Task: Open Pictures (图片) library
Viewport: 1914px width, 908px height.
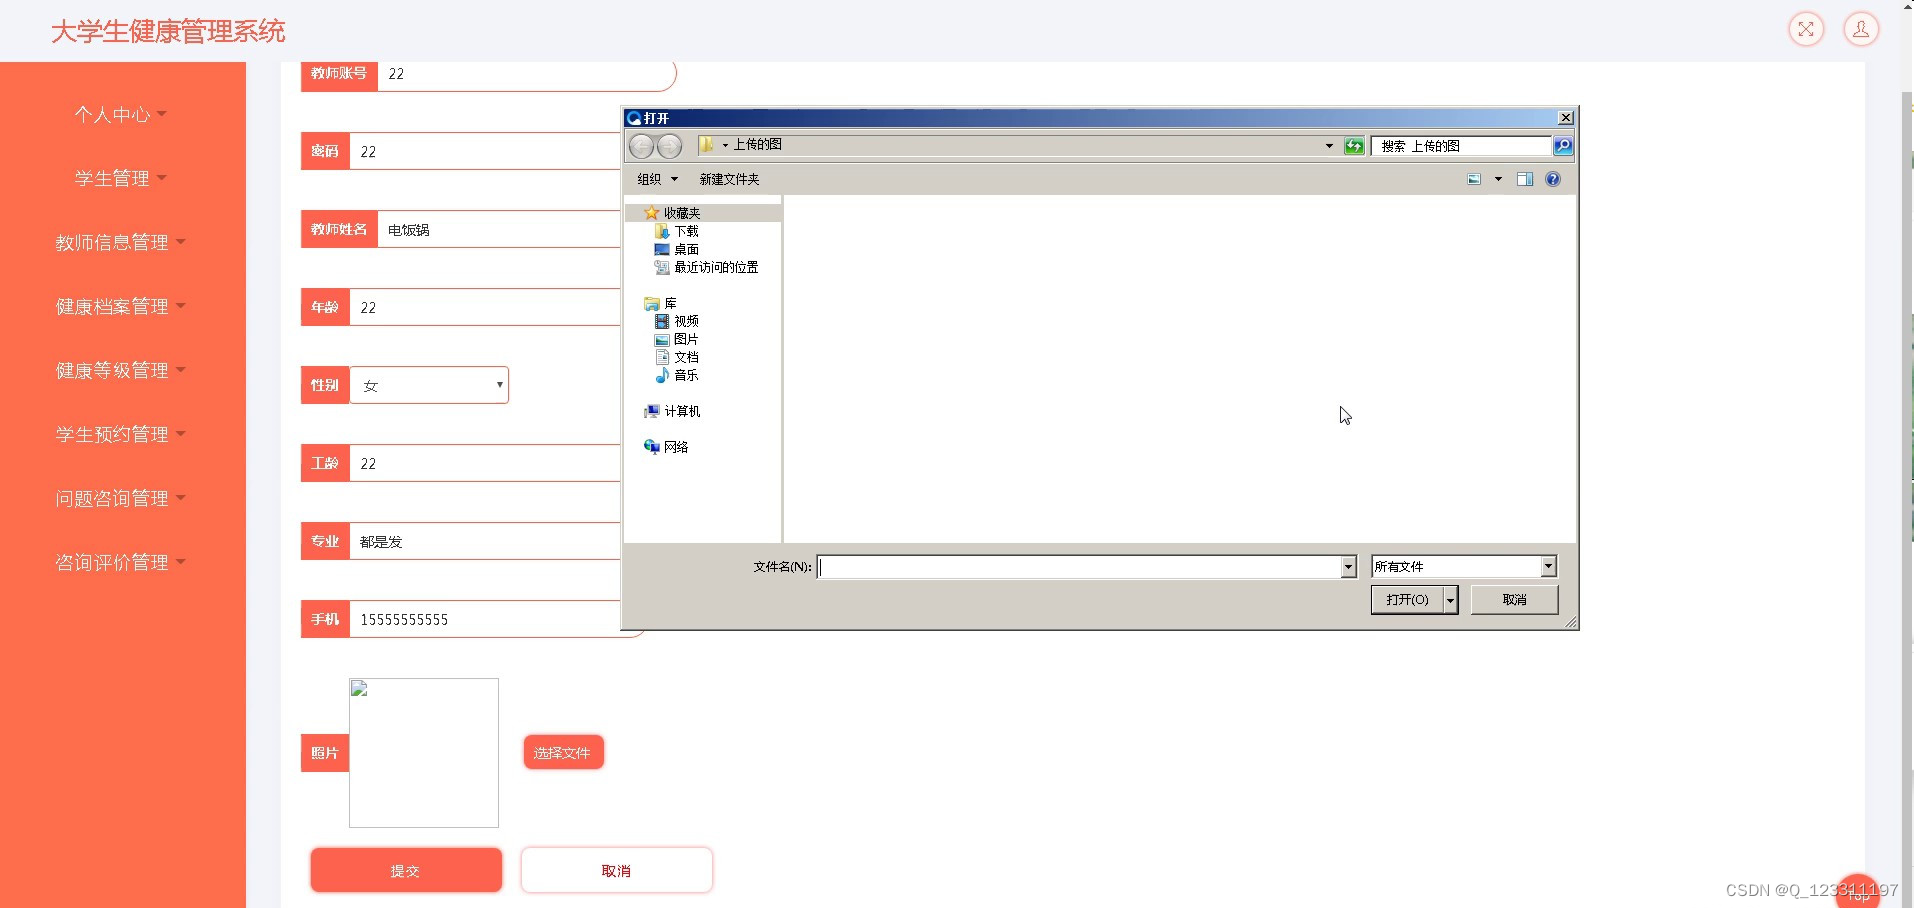Action: (x=677, y=339)
